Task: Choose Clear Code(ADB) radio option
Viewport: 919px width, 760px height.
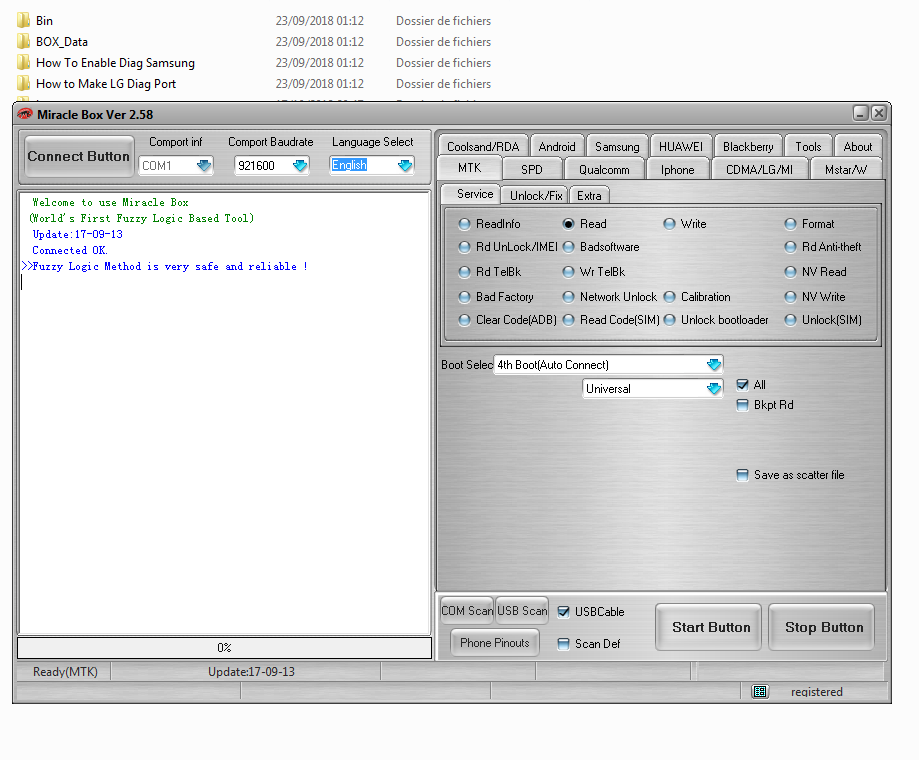Action: click(x=464, y=320)
